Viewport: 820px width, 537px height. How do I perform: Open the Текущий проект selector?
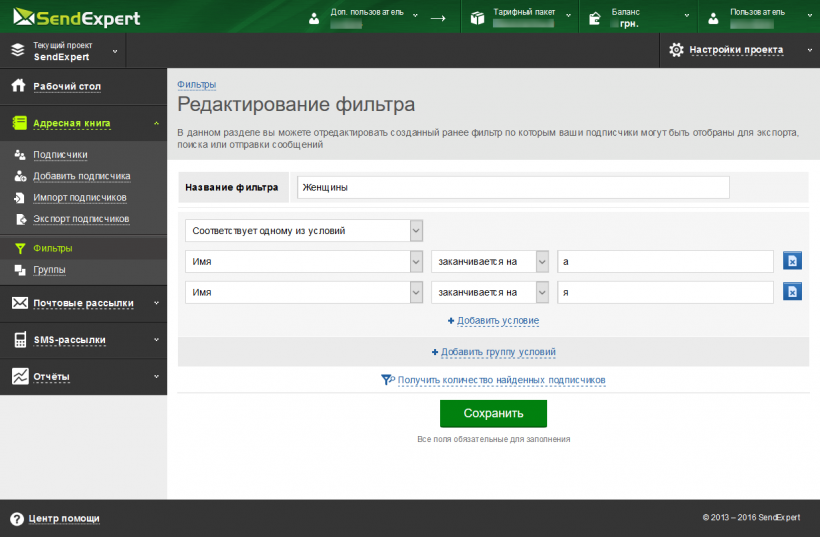[x=64, y=51]
